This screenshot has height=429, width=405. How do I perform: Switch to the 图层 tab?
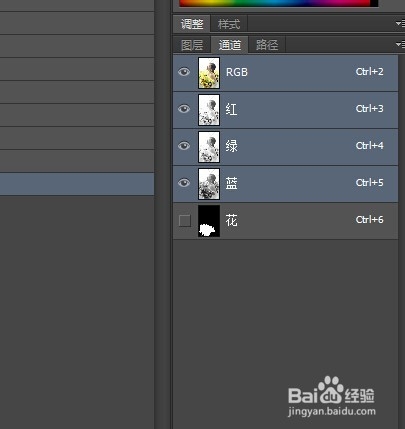point(192,45)
